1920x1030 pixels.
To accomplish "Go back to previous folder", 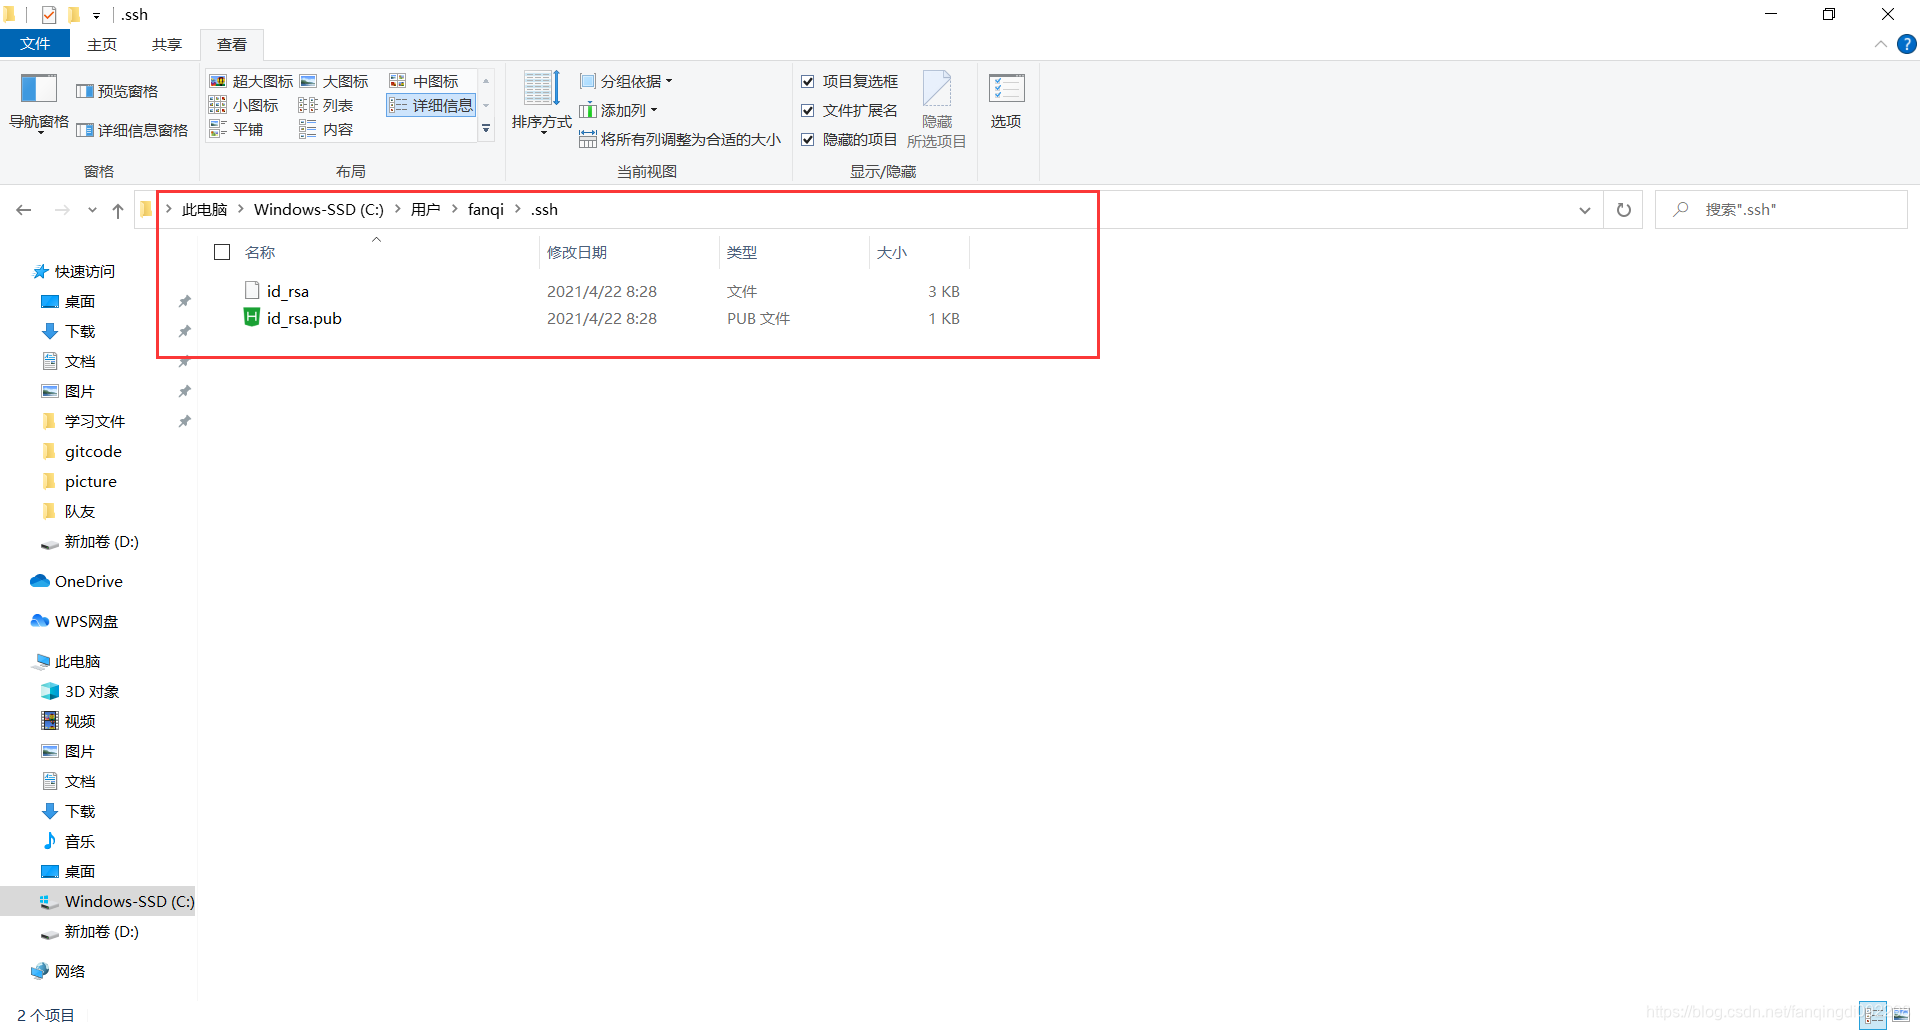I will coord(24,210).
